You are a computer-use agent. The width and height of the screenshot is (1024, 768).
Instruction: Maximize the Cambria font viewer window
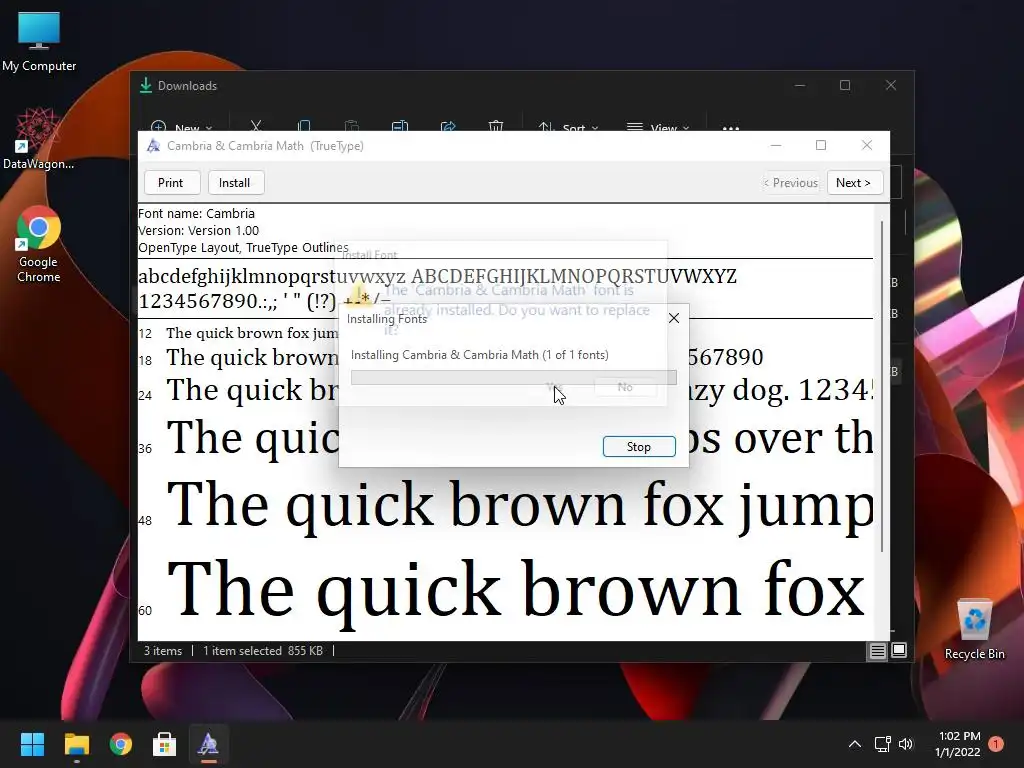point(821,146)
